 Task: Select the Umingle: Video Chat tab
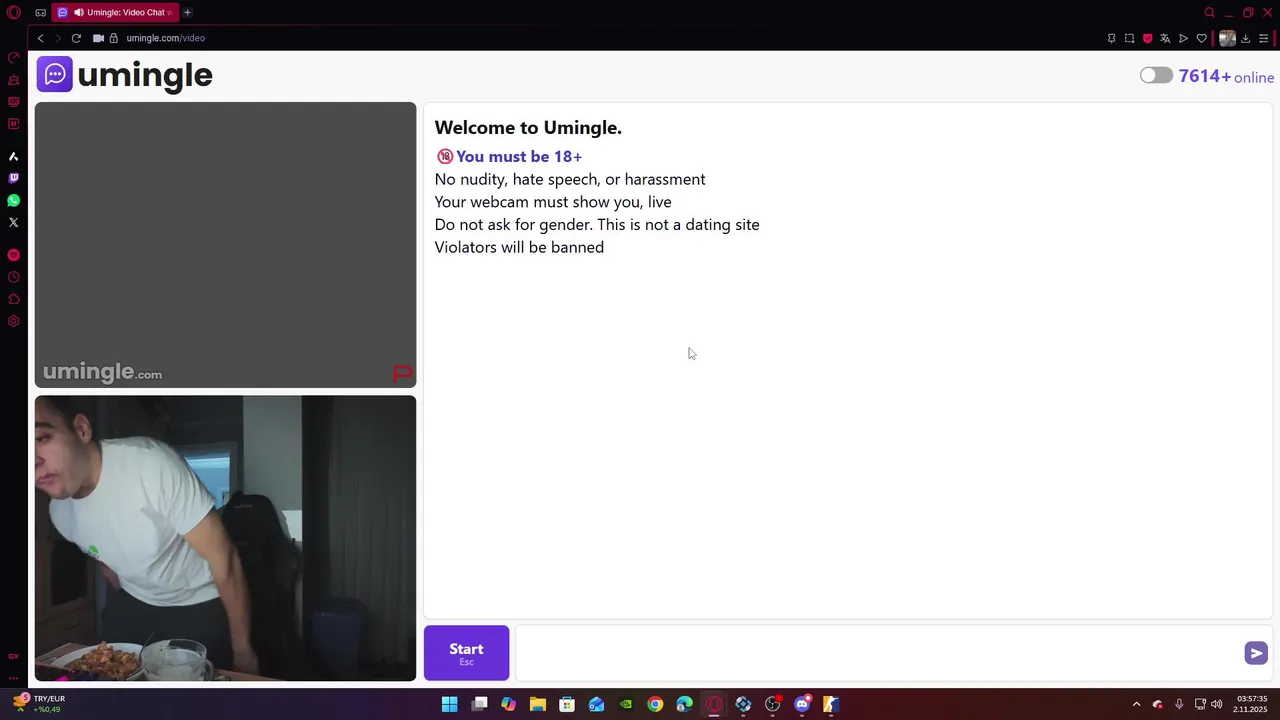click(x=115, y=13)
